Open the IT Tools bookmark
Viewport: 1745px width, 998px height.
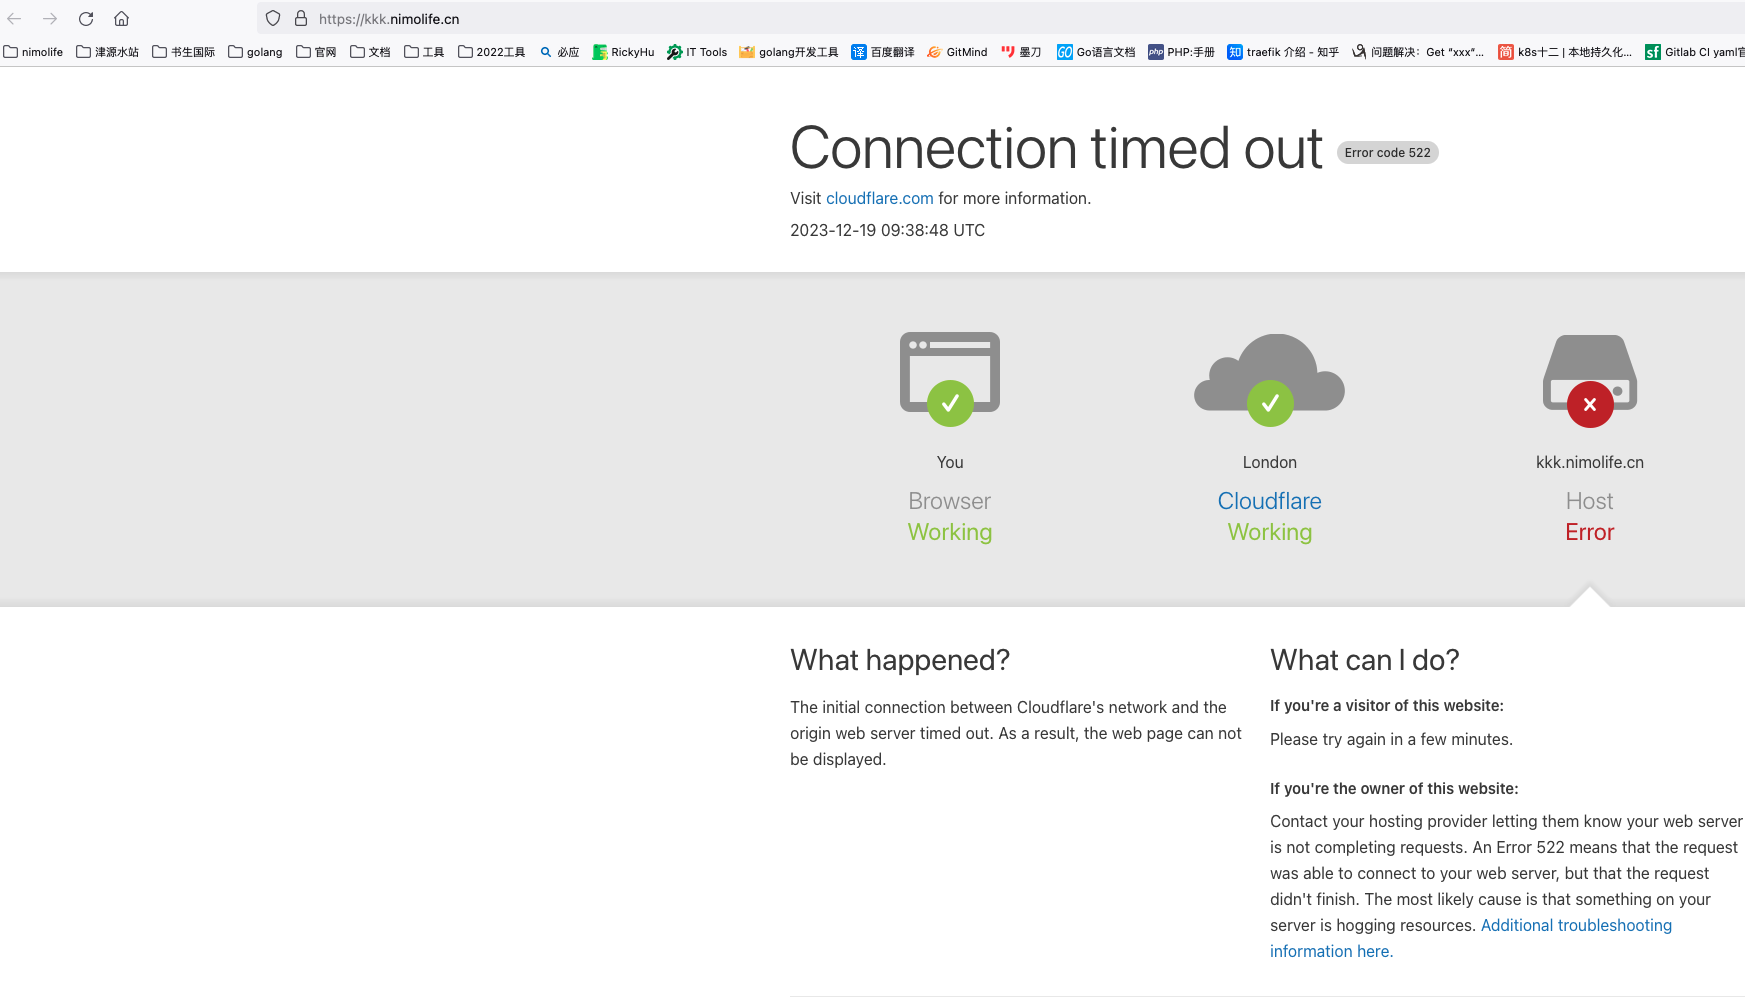(x=697, y=52)
